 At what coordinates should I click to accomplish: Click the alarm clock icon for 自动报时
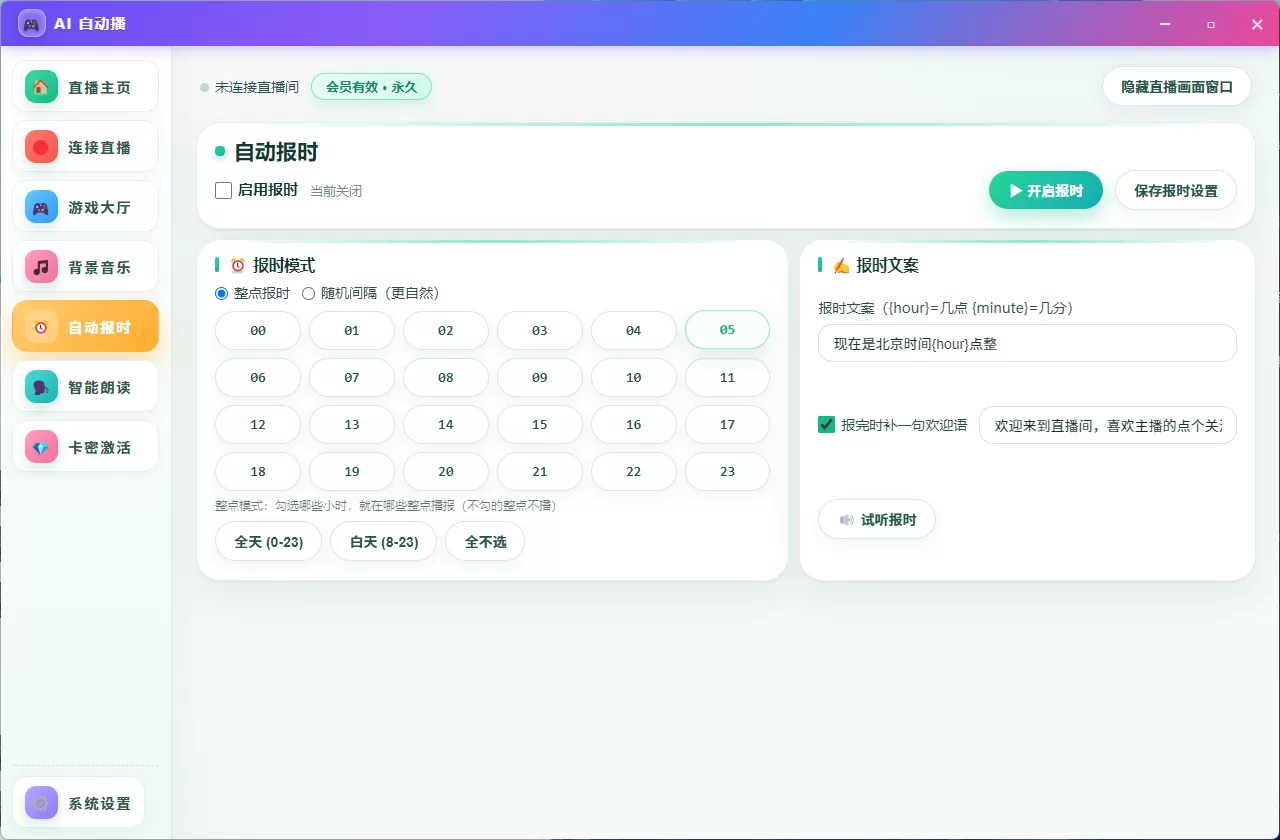pos(41,327)
